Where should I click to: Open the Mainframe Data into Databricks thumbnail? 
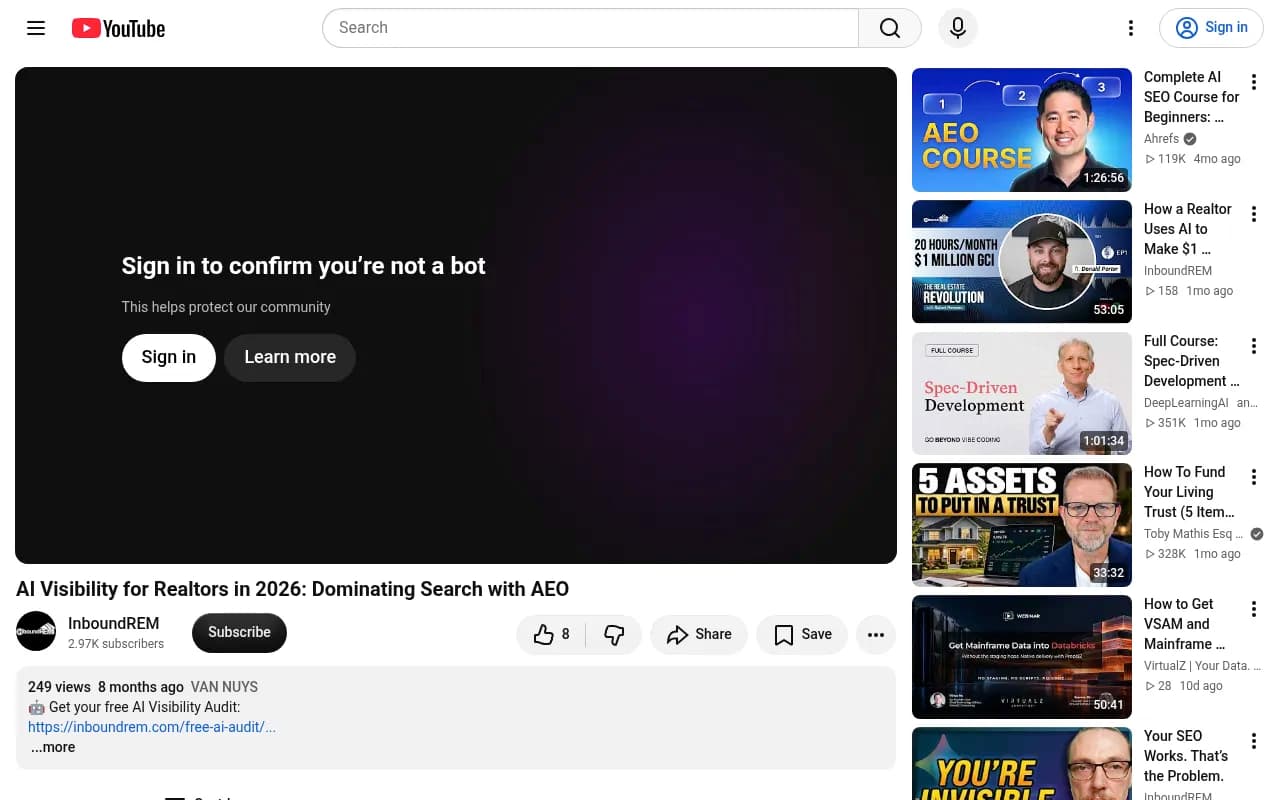(1022, 657)
